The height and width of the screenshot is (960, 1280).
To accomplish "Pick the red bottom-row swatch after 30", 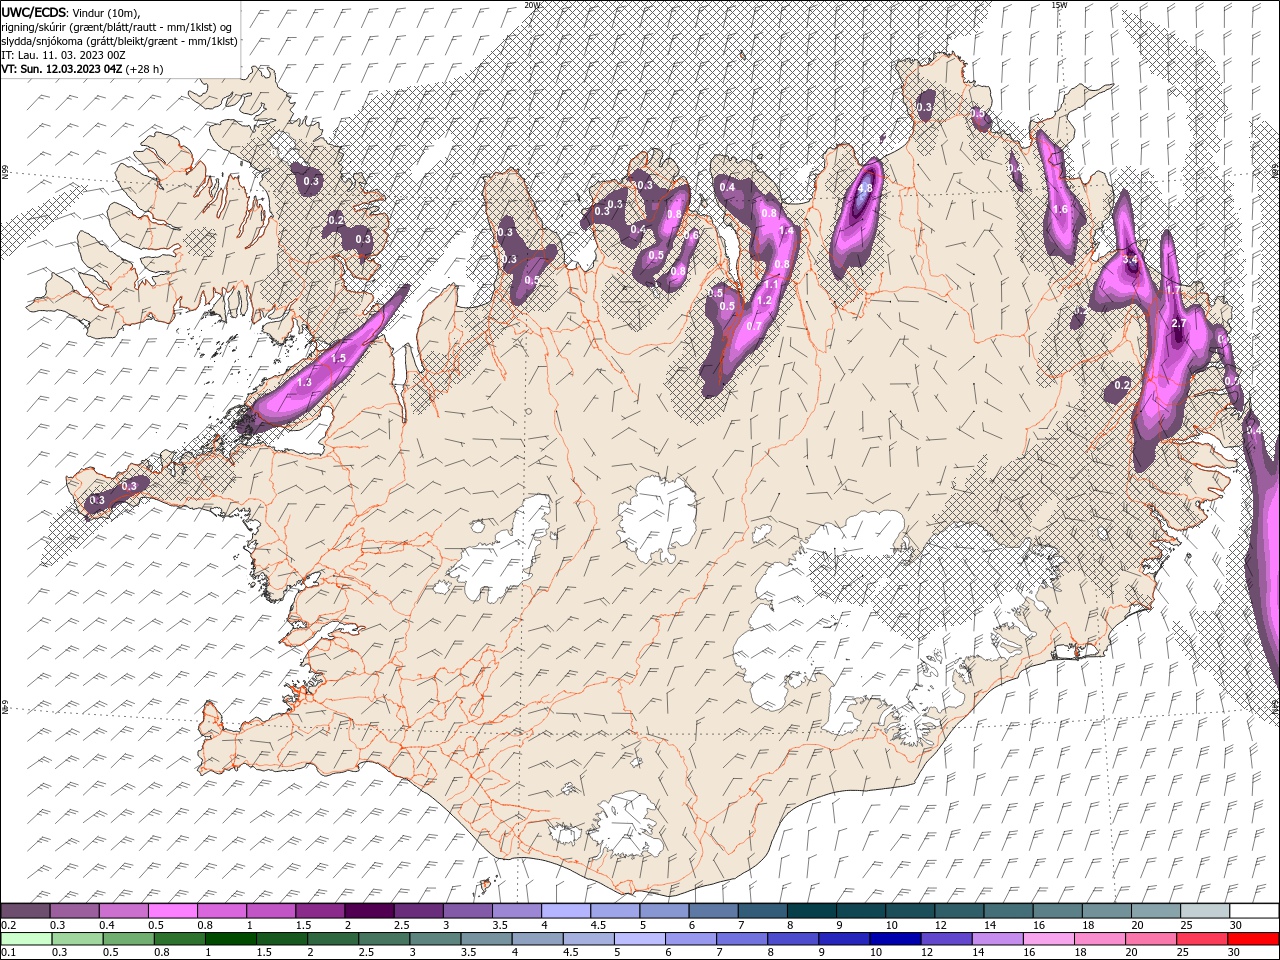I will click(1253, 939).
